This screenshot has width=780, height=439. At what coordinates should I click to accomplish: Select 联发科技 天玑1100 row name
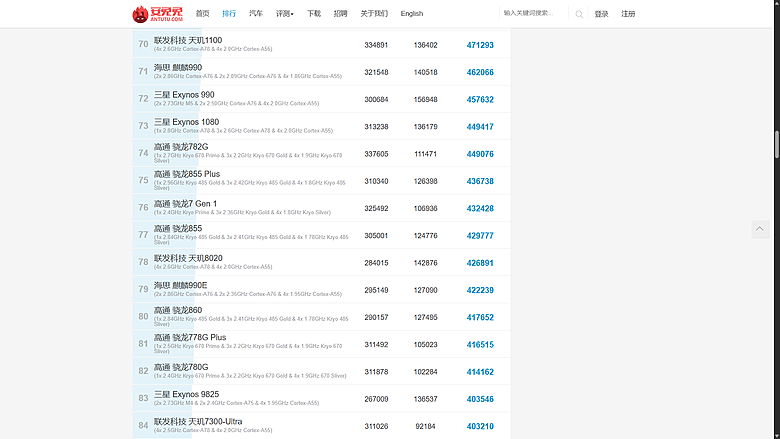pos(188,40)
